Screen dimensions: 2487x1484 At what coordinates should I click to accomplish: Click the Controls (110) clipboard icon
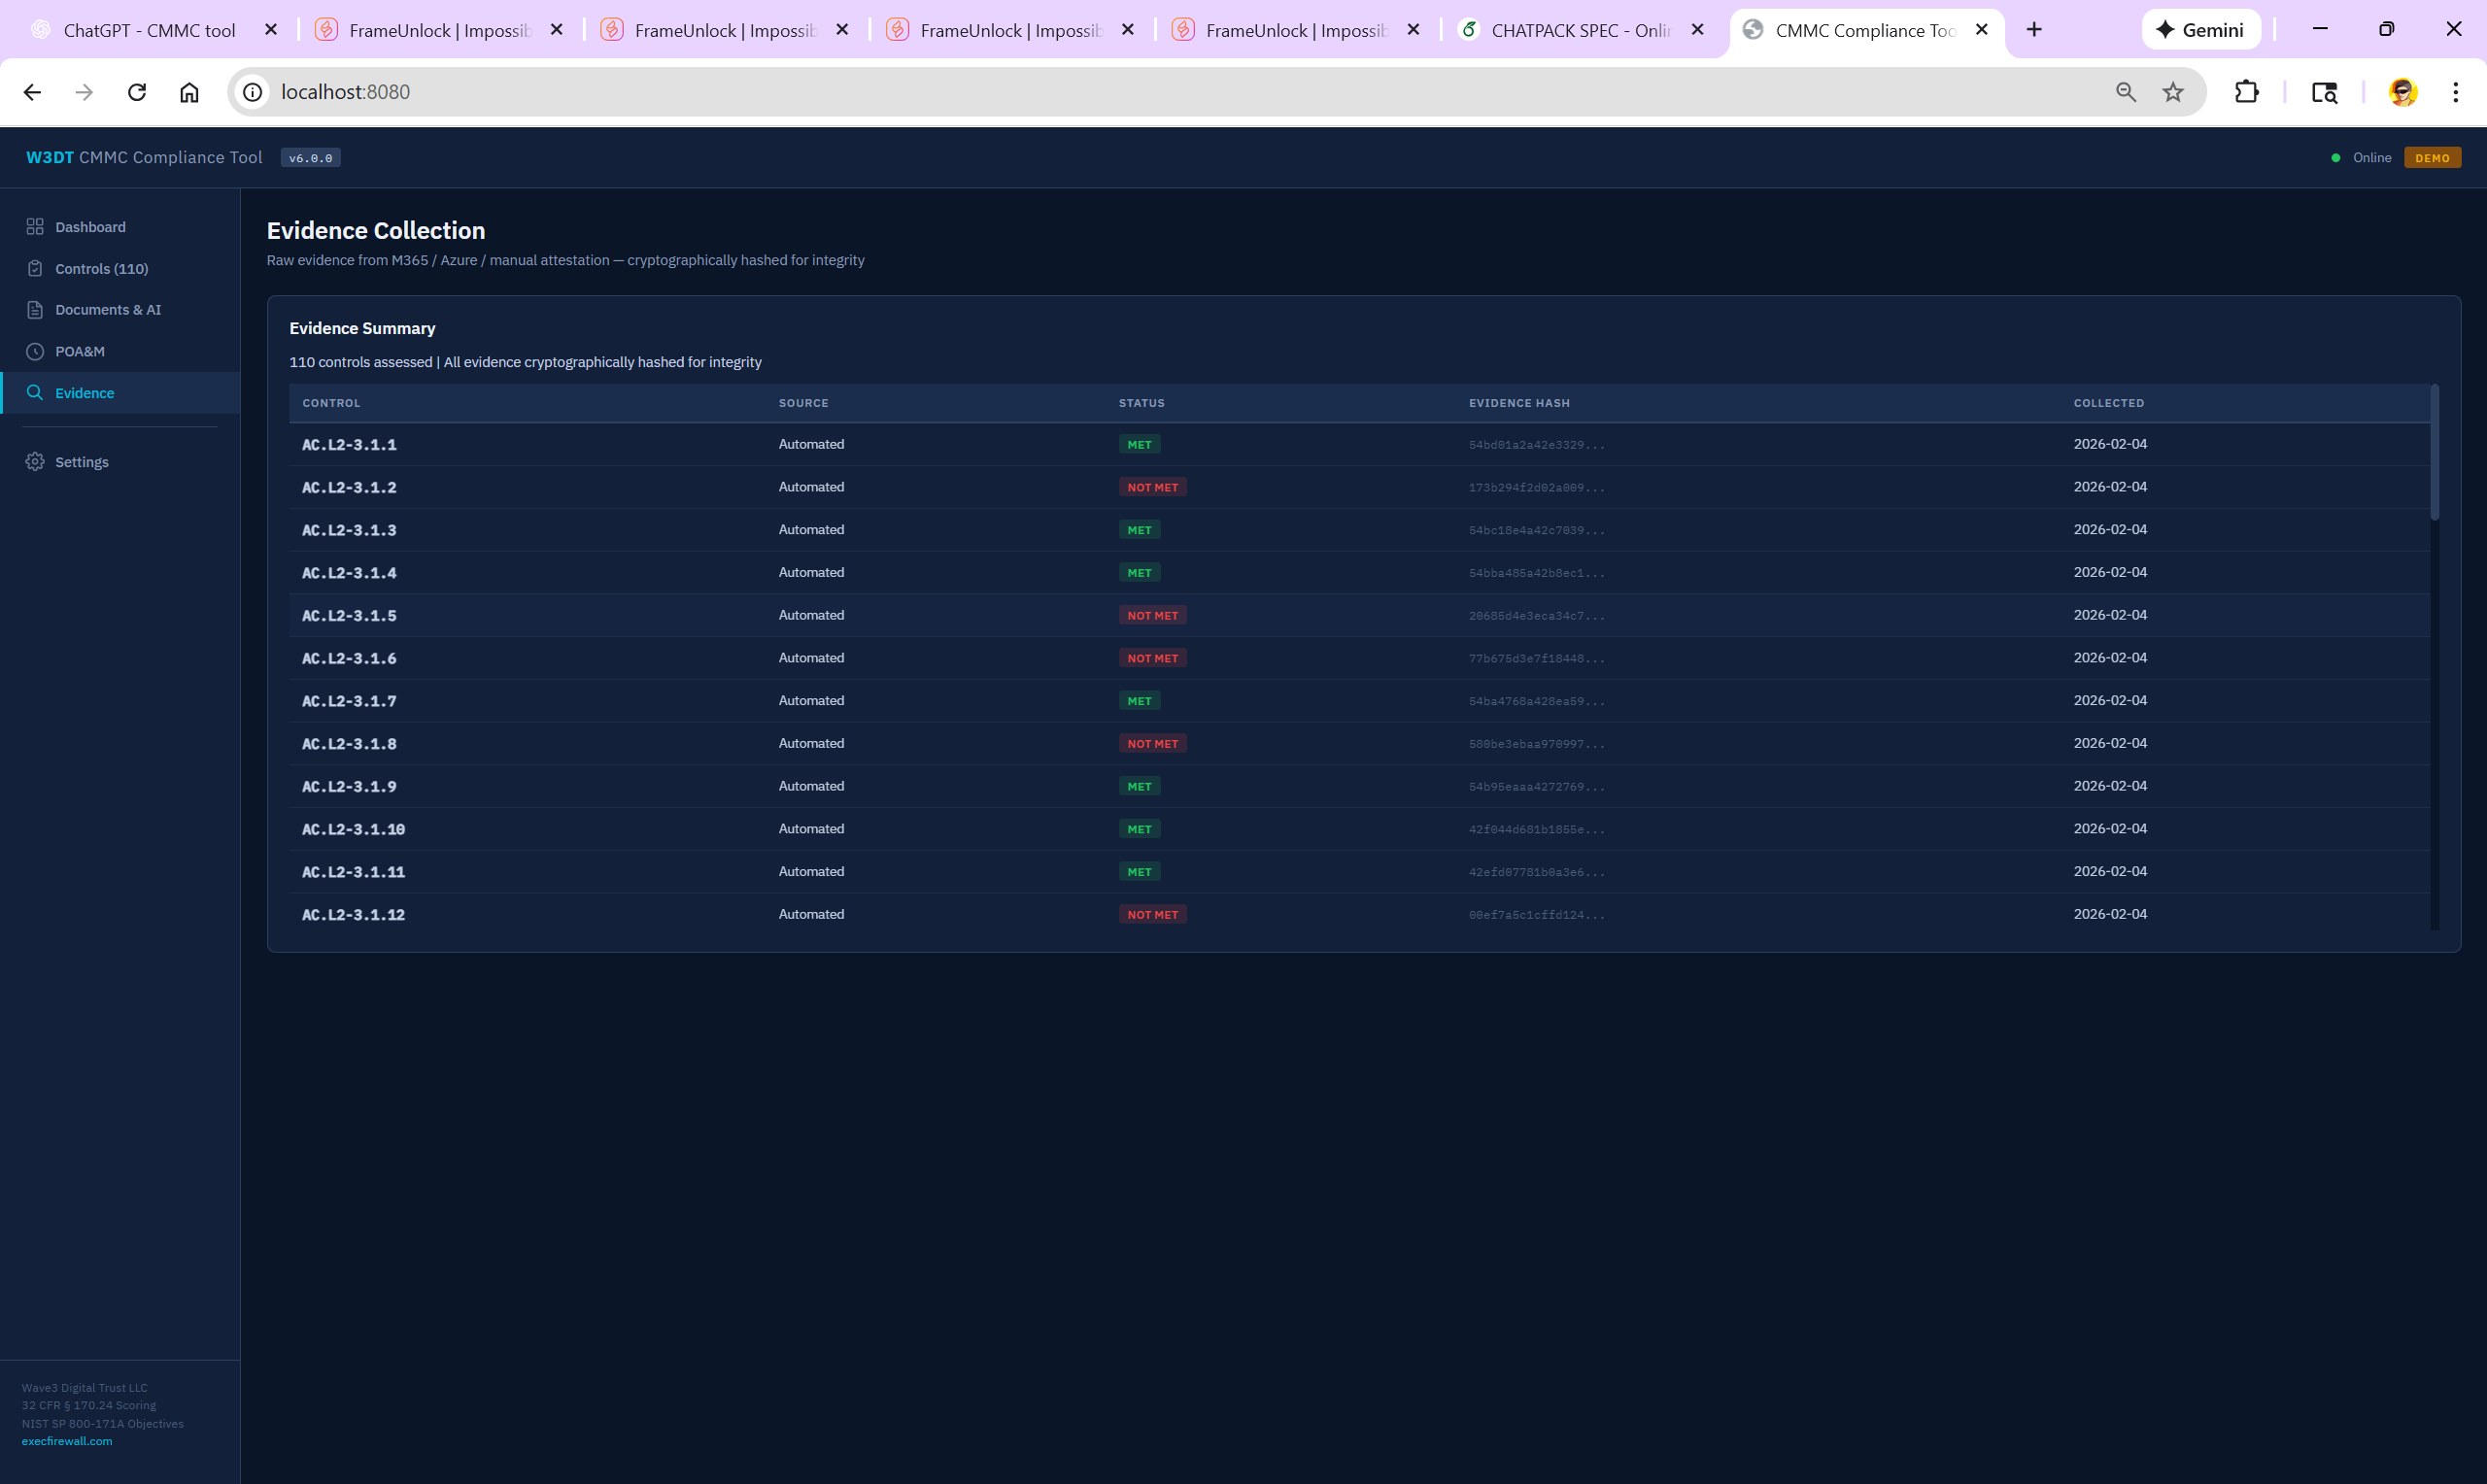pos(35,269)
